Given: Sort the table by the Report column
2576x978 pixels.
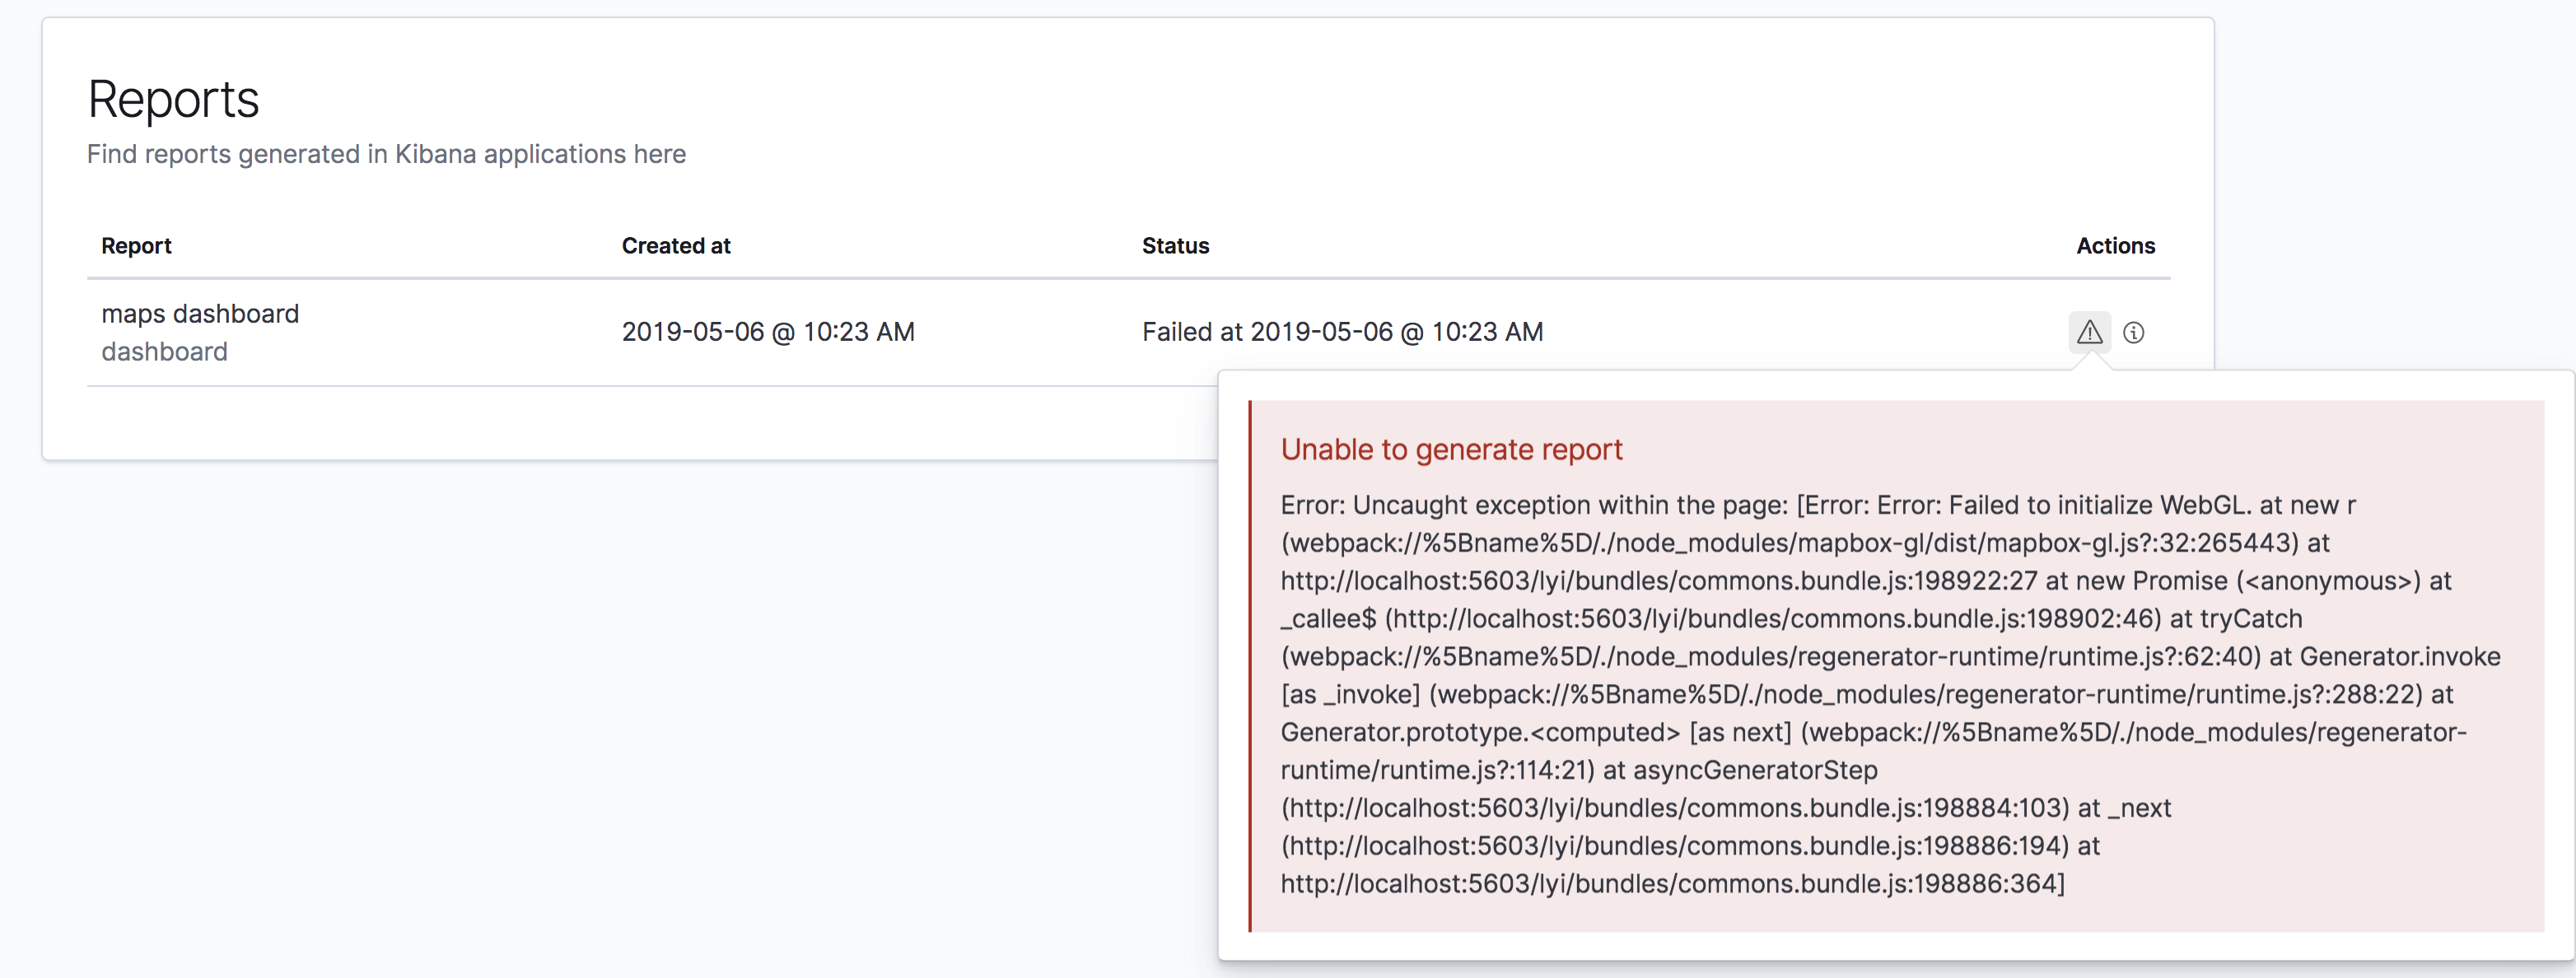Looking at the screenshot, I should coord(136,245).
